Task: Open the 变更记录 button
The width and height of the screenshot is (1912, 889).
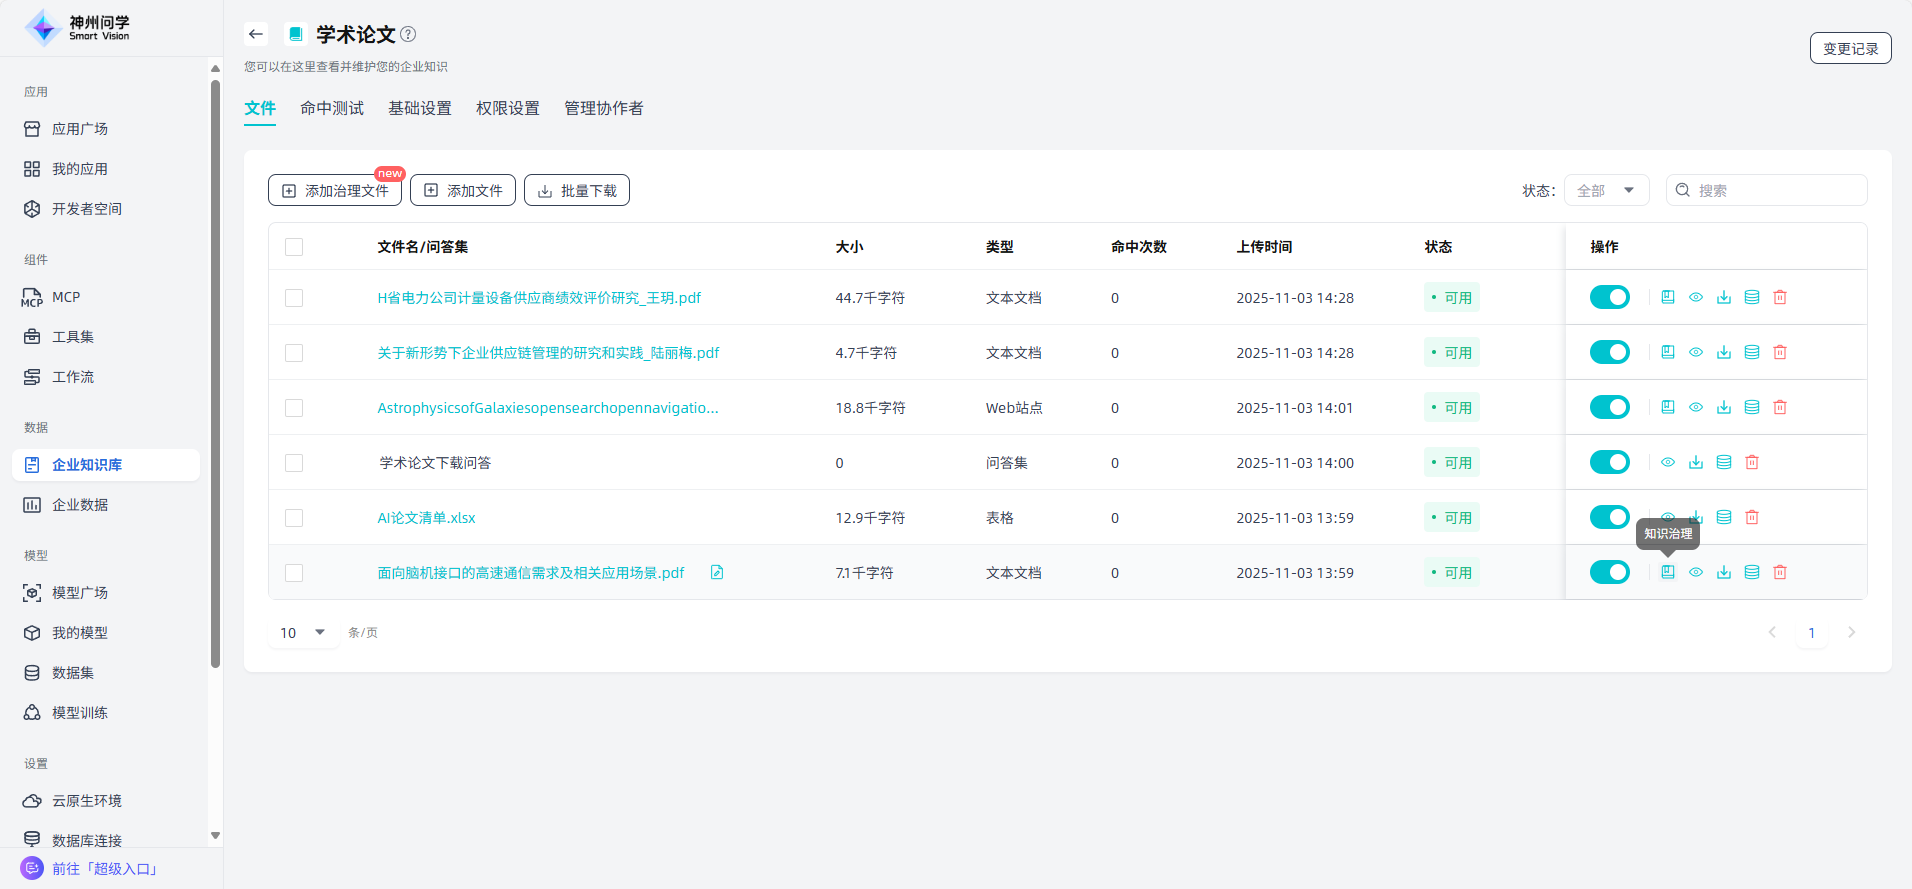Action: tap(1849, 48)
